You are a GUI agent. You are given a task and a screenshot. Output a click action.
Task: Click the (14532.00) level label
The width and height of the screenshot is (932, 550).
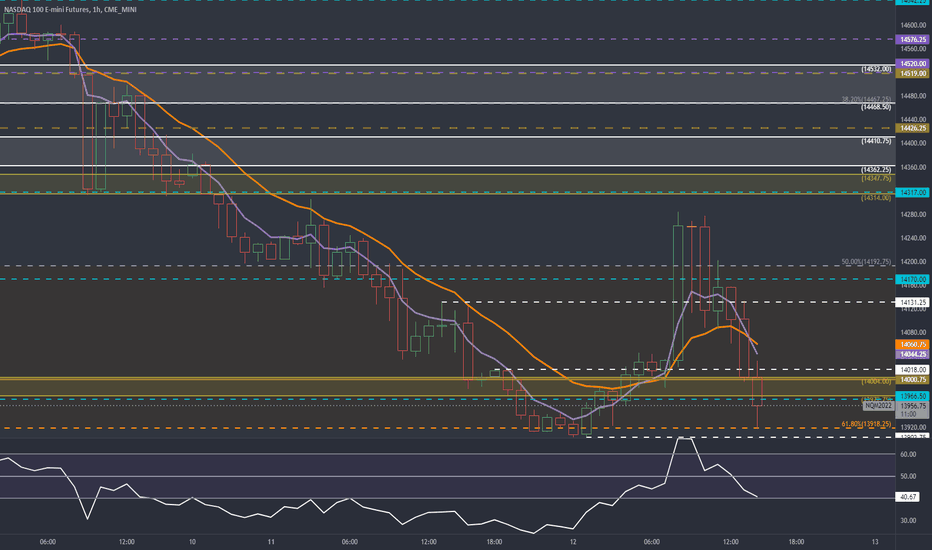pyautogui.click(x=876, y=69)
